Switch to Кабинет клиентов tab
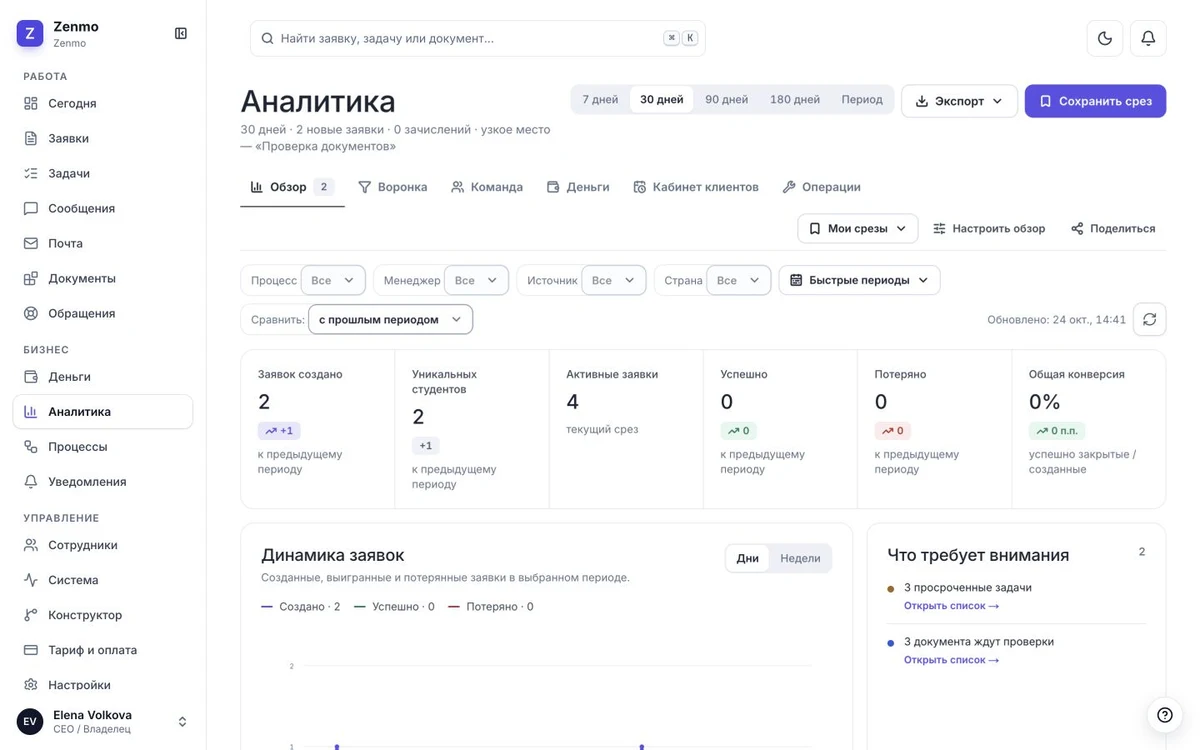 (x=696, y=187)
